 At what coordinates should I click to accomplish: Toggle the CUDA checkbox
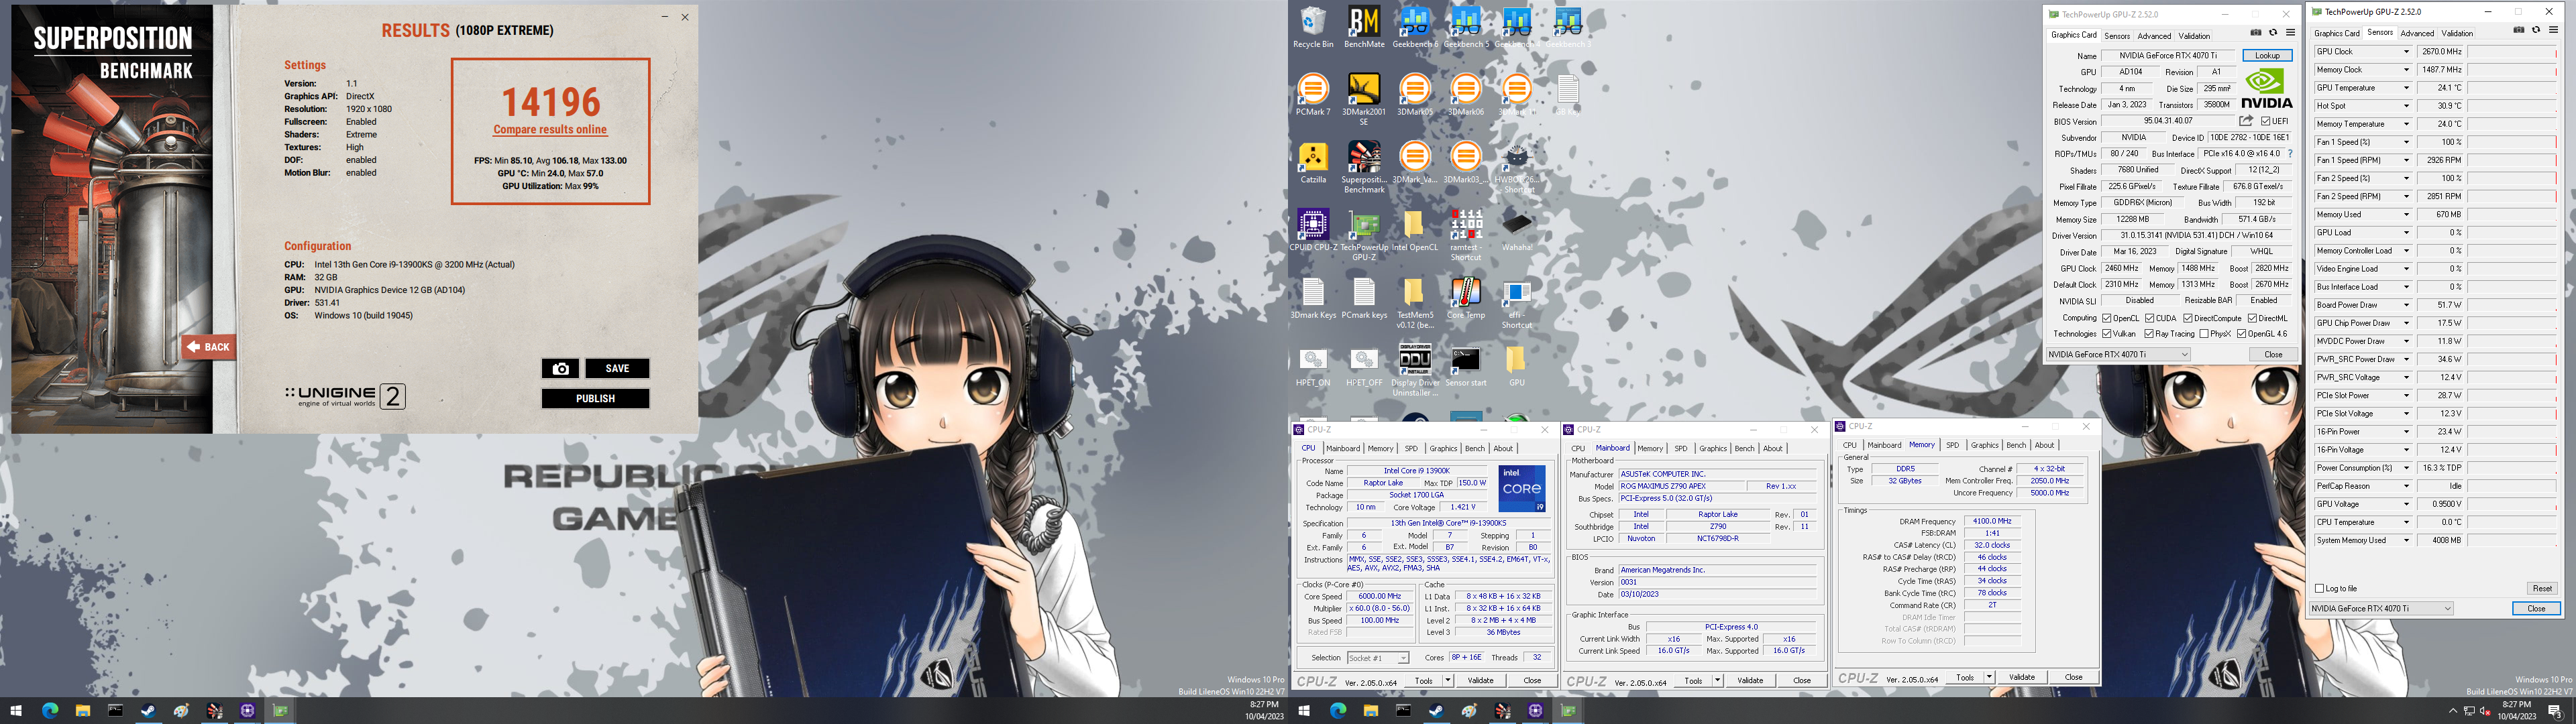2149,318
